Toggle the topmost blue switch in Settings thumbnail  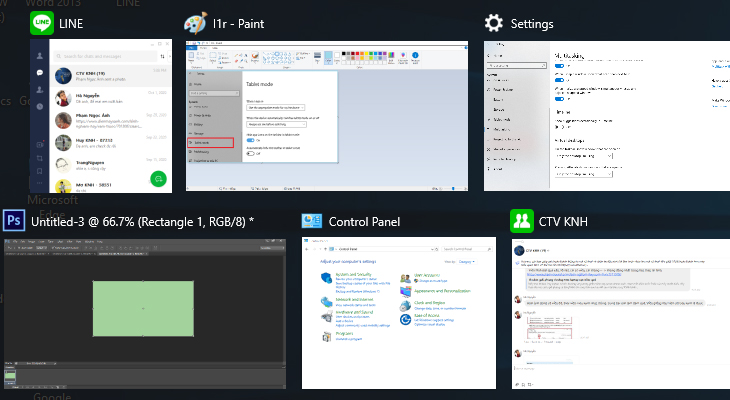click(x=560, y=66)
